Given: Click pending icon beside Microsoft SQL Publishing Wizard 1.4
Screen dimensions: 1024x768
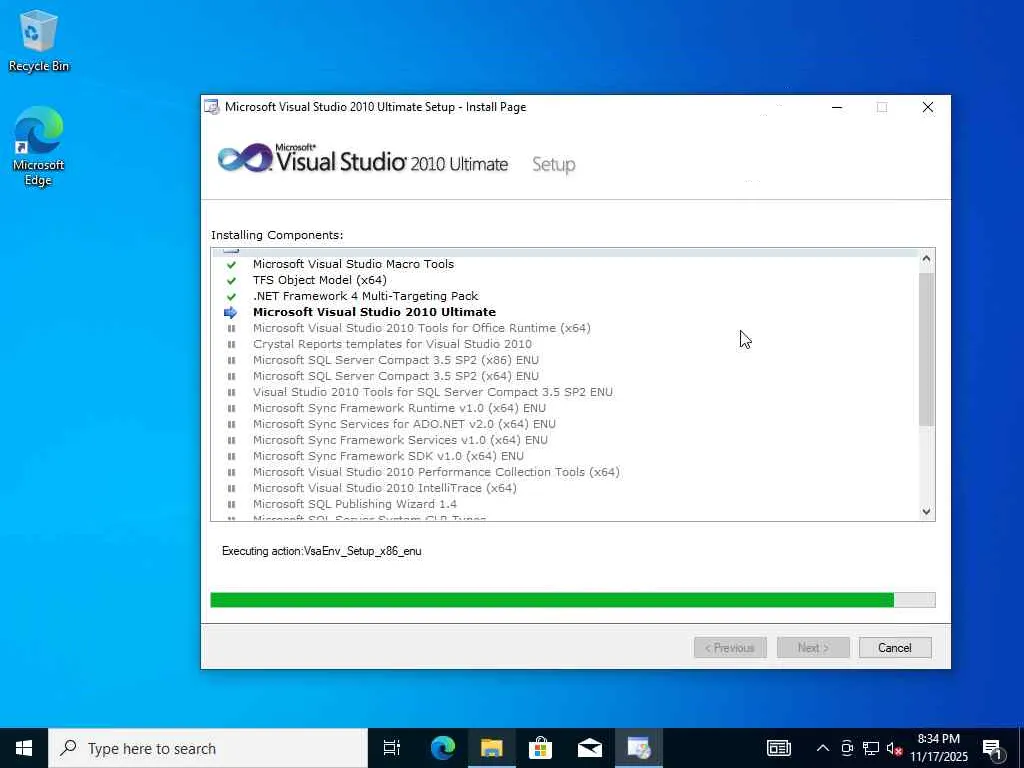Looking at the screenshot, I should (231, 504).
